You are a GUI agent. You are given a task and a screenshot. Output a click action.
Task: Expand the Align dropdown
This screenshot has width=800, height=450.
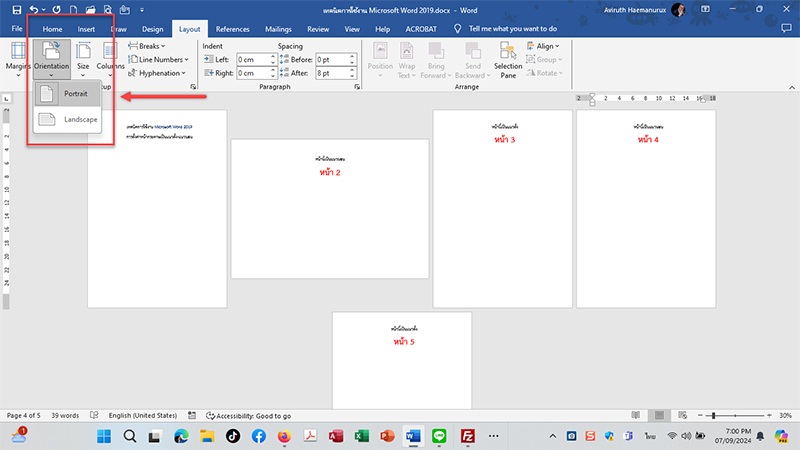point(546,46)
